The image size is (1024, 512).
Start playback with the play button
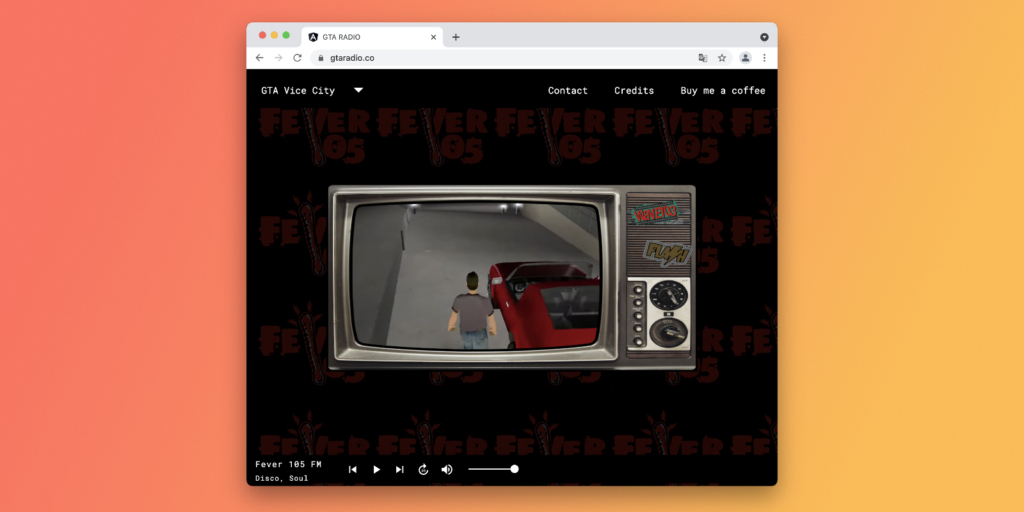click(x=376, y=470)
